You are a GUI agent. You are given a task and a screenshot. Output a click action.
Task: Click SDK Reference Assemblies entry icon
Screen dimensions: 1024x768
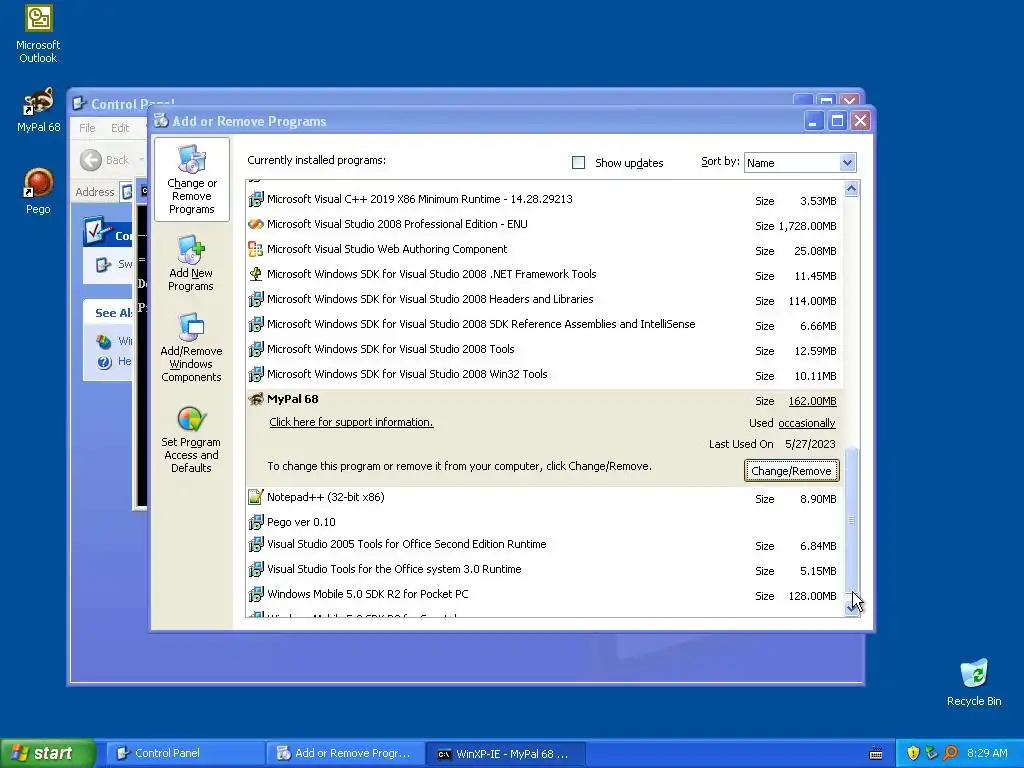pos(256,324)
